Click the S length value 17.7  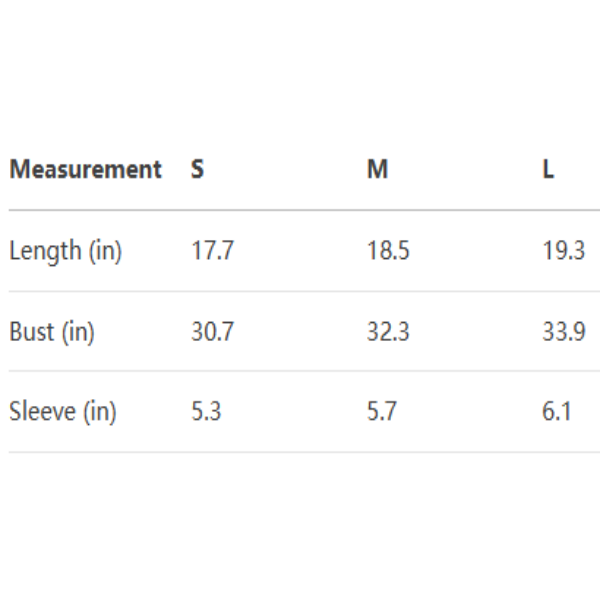pyautogui.click(x=212, y=251)
